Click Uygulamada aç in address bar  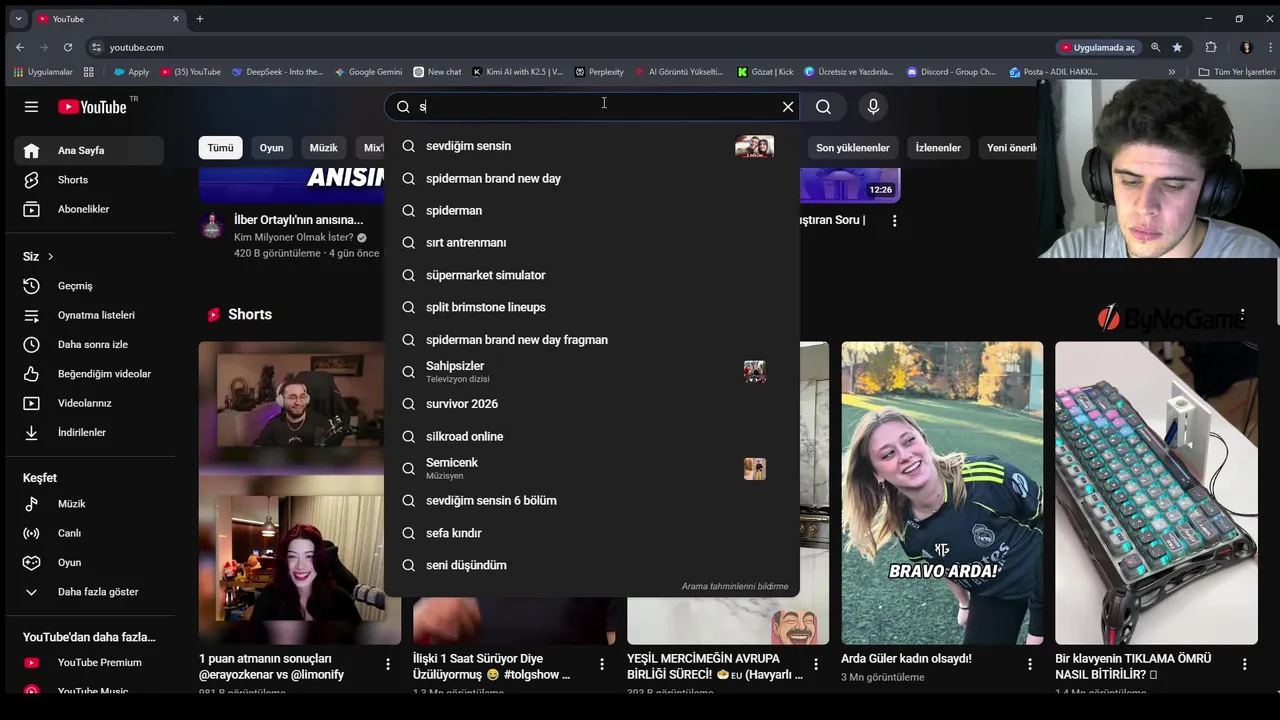pyautogui.click(x=1098, y=47)
